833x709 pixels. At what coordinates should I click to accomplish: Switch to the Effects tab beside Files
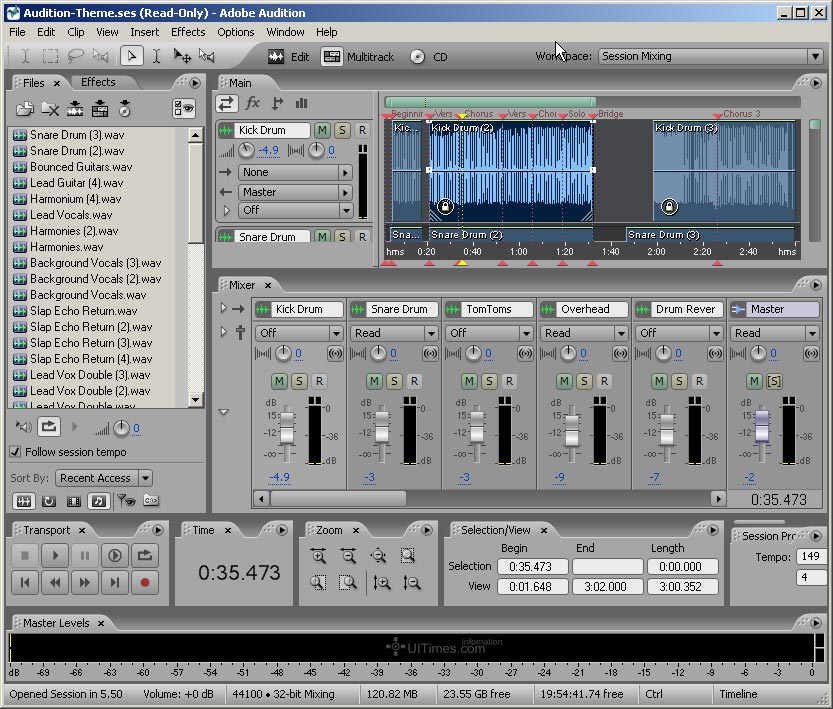pos(98,82)
